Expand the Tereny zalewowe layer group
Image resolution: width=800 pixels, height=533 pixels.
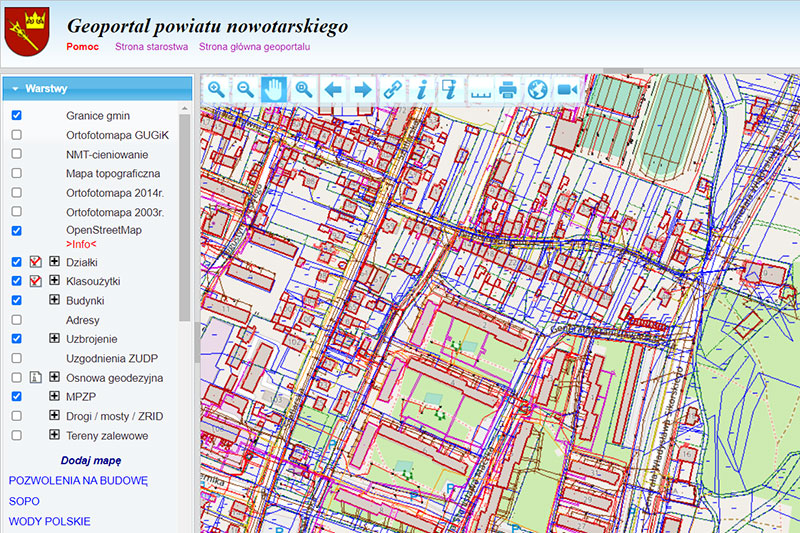(54, 435)
